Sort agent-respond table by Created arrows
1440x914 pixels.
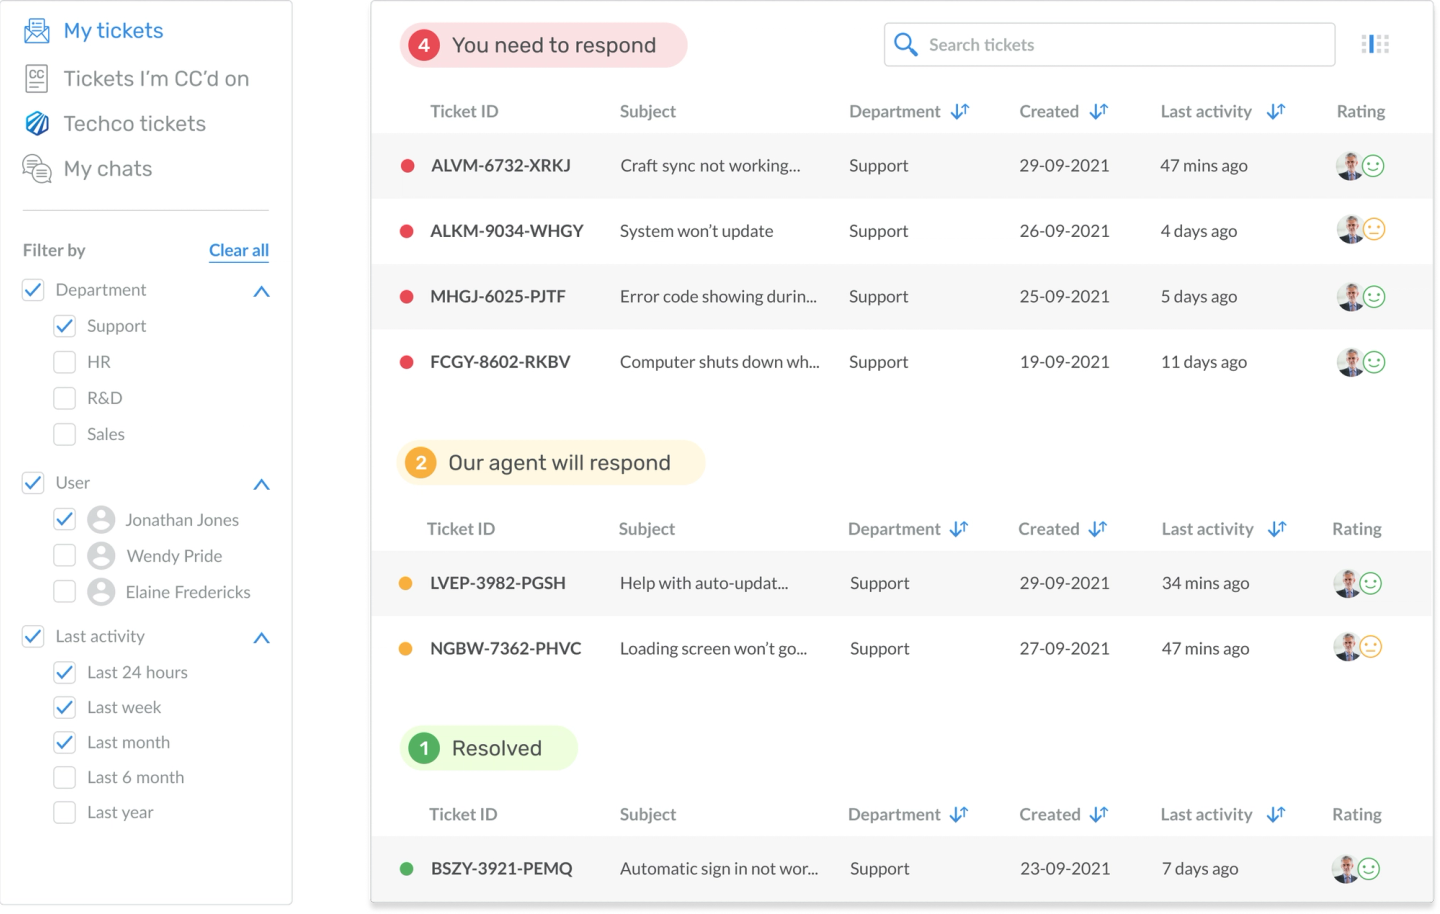tap(1098, 529)
